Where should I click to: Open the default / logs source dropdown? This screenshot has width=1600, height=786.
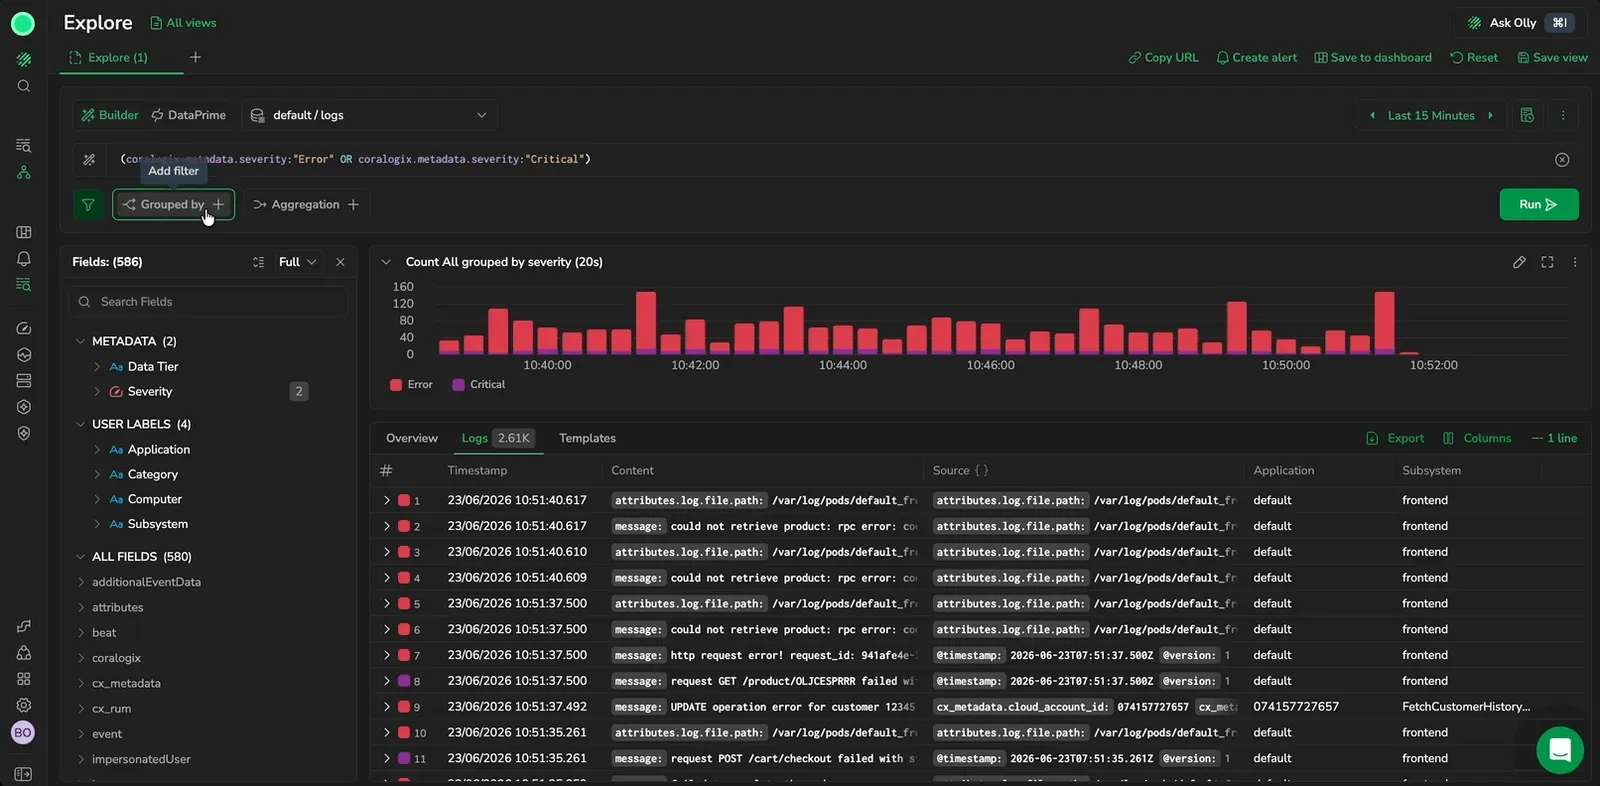369,116
